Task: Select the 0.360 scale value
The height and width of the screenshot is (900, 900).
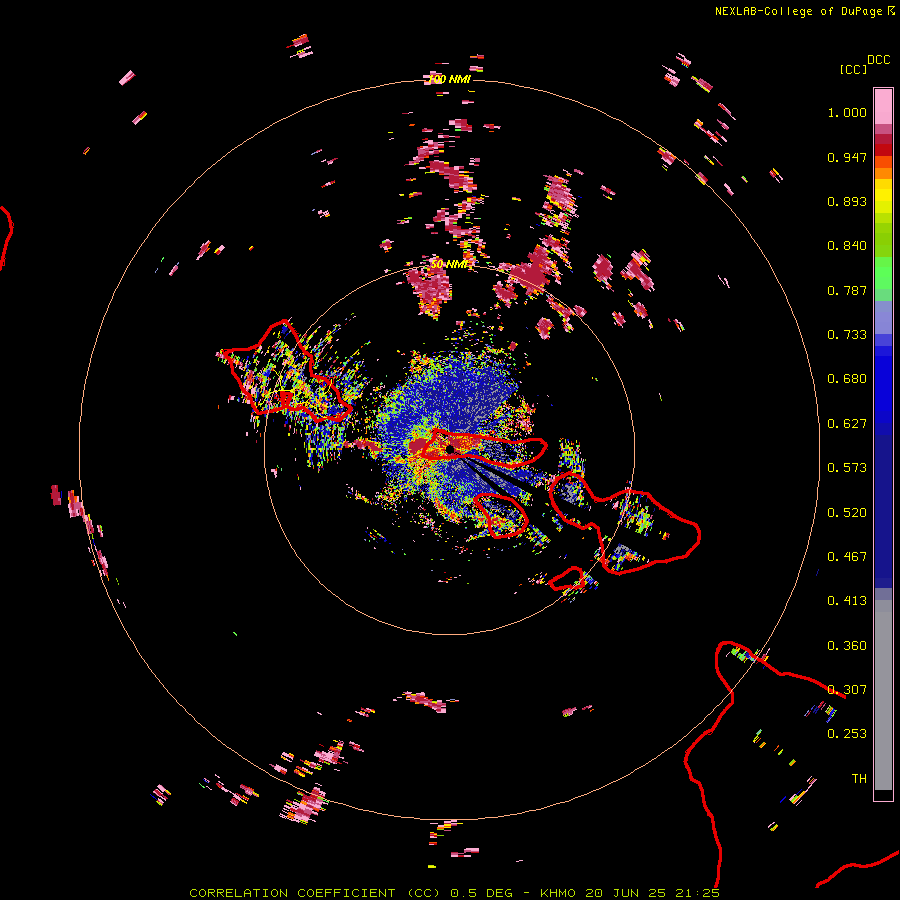Action: click(847, 646)
